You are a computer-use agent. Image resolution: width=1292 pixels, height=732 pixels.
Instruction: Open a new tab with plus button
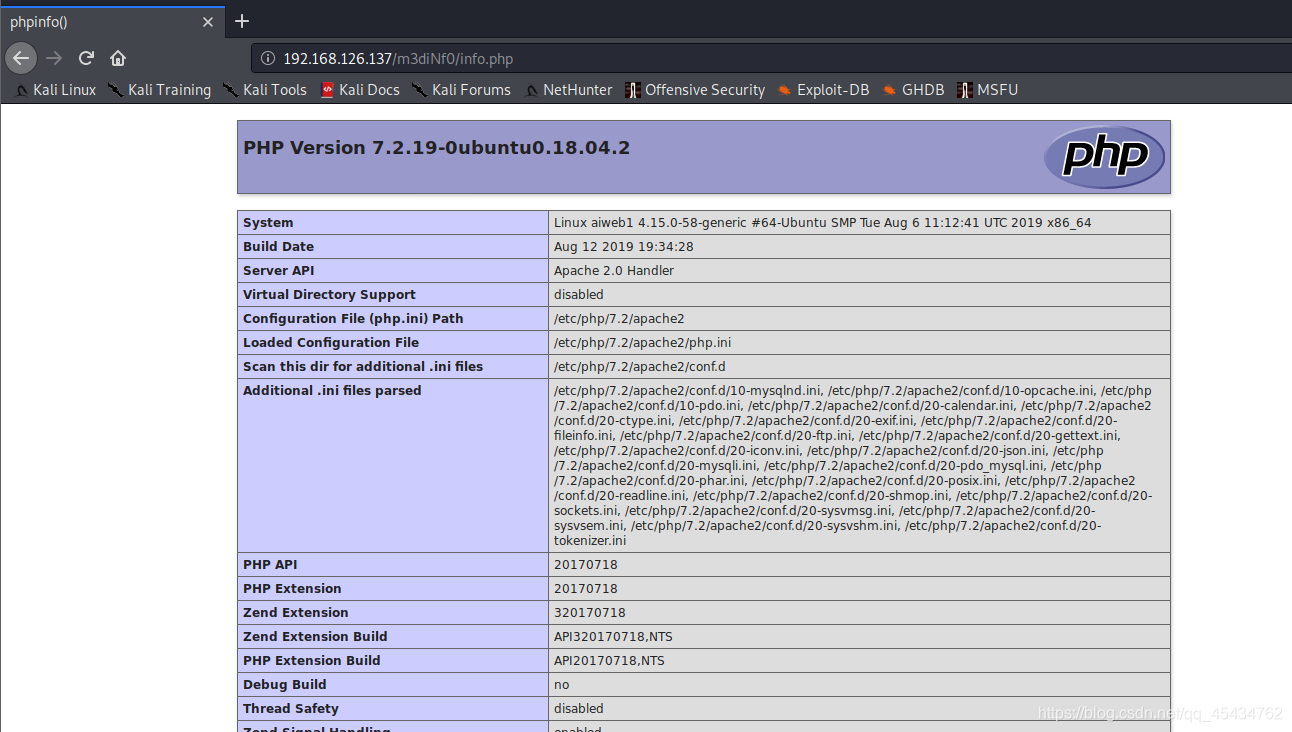tap(242, 21)
